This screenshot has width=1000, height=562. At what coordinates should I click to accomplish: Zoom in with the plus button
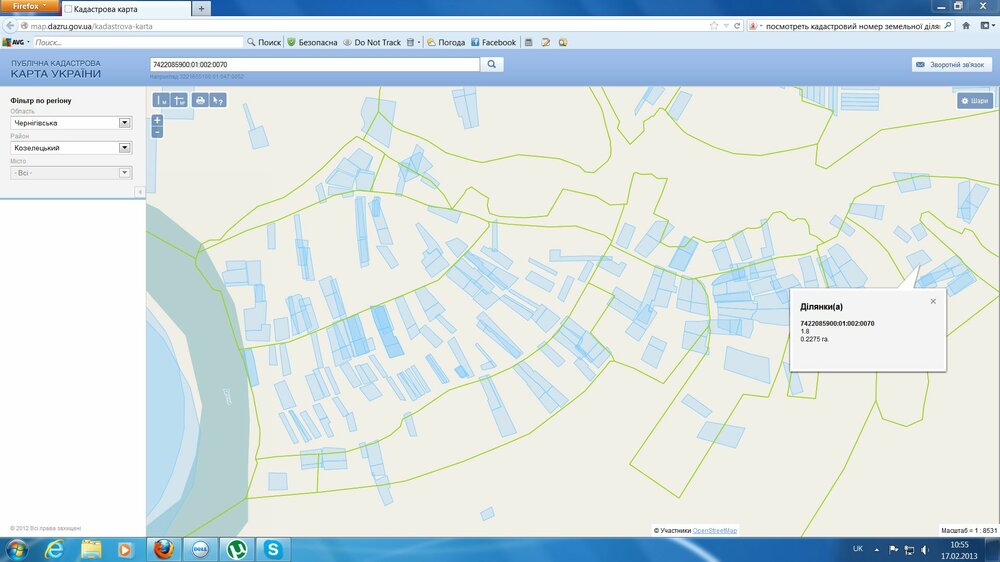pyautogui.click(x=157, y=120)
